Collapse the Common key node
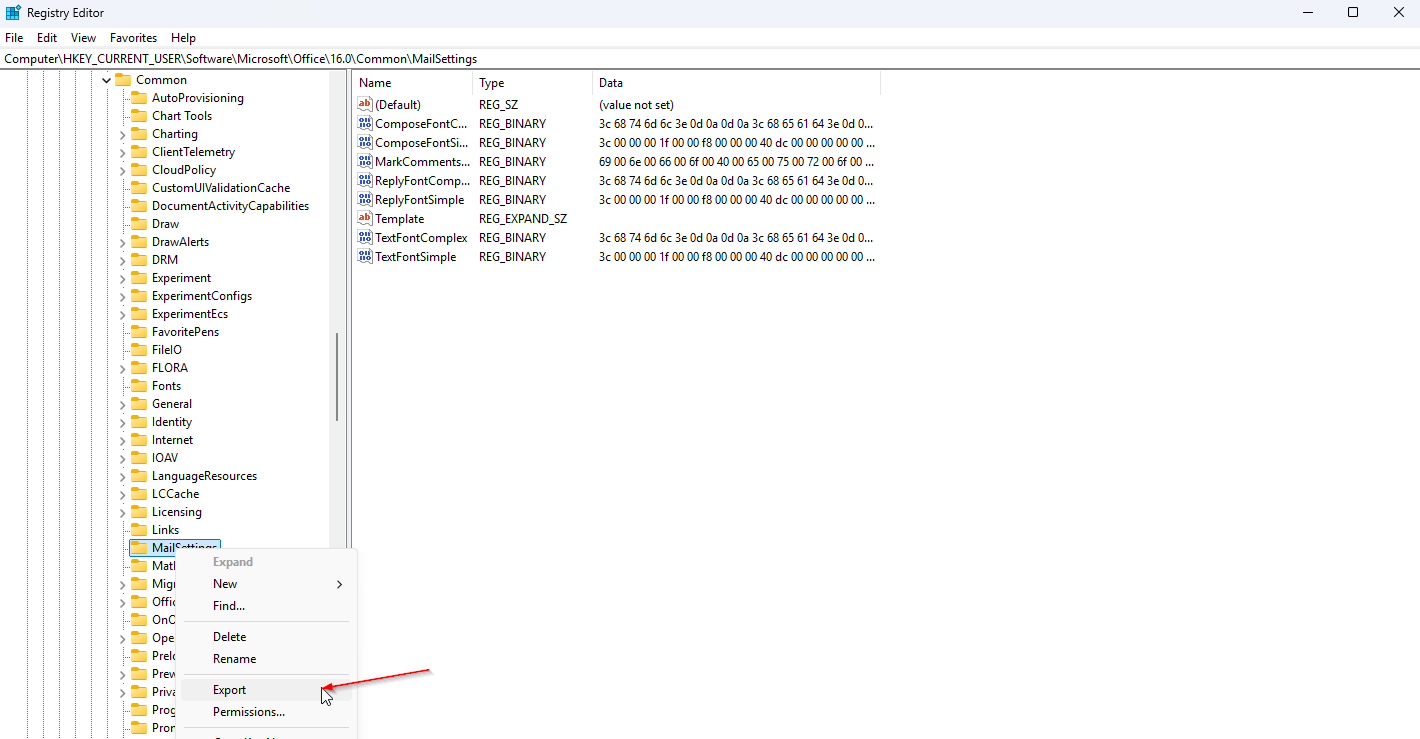The height and width of the screenshot is (739, 1420). [106, 80]
